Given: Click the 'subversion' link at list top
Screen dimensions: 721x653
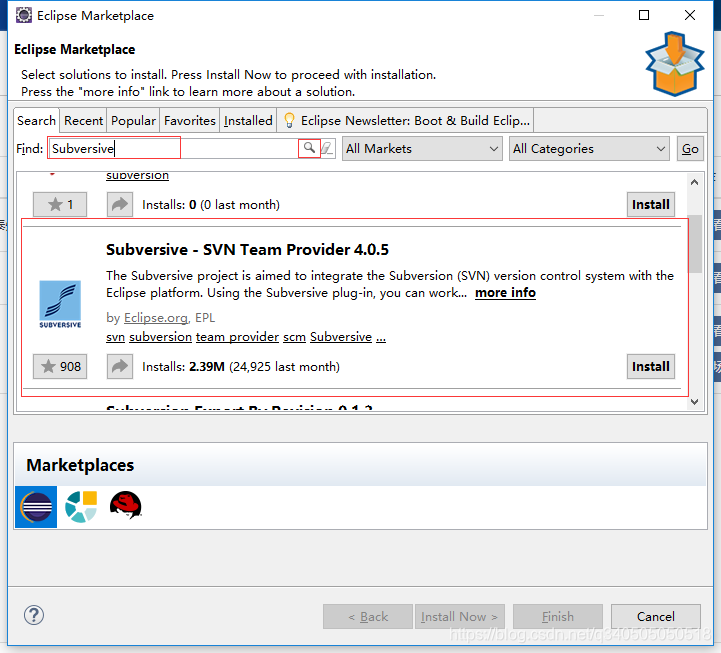Looking at the screenshot, I should click(x=137, y=176).
